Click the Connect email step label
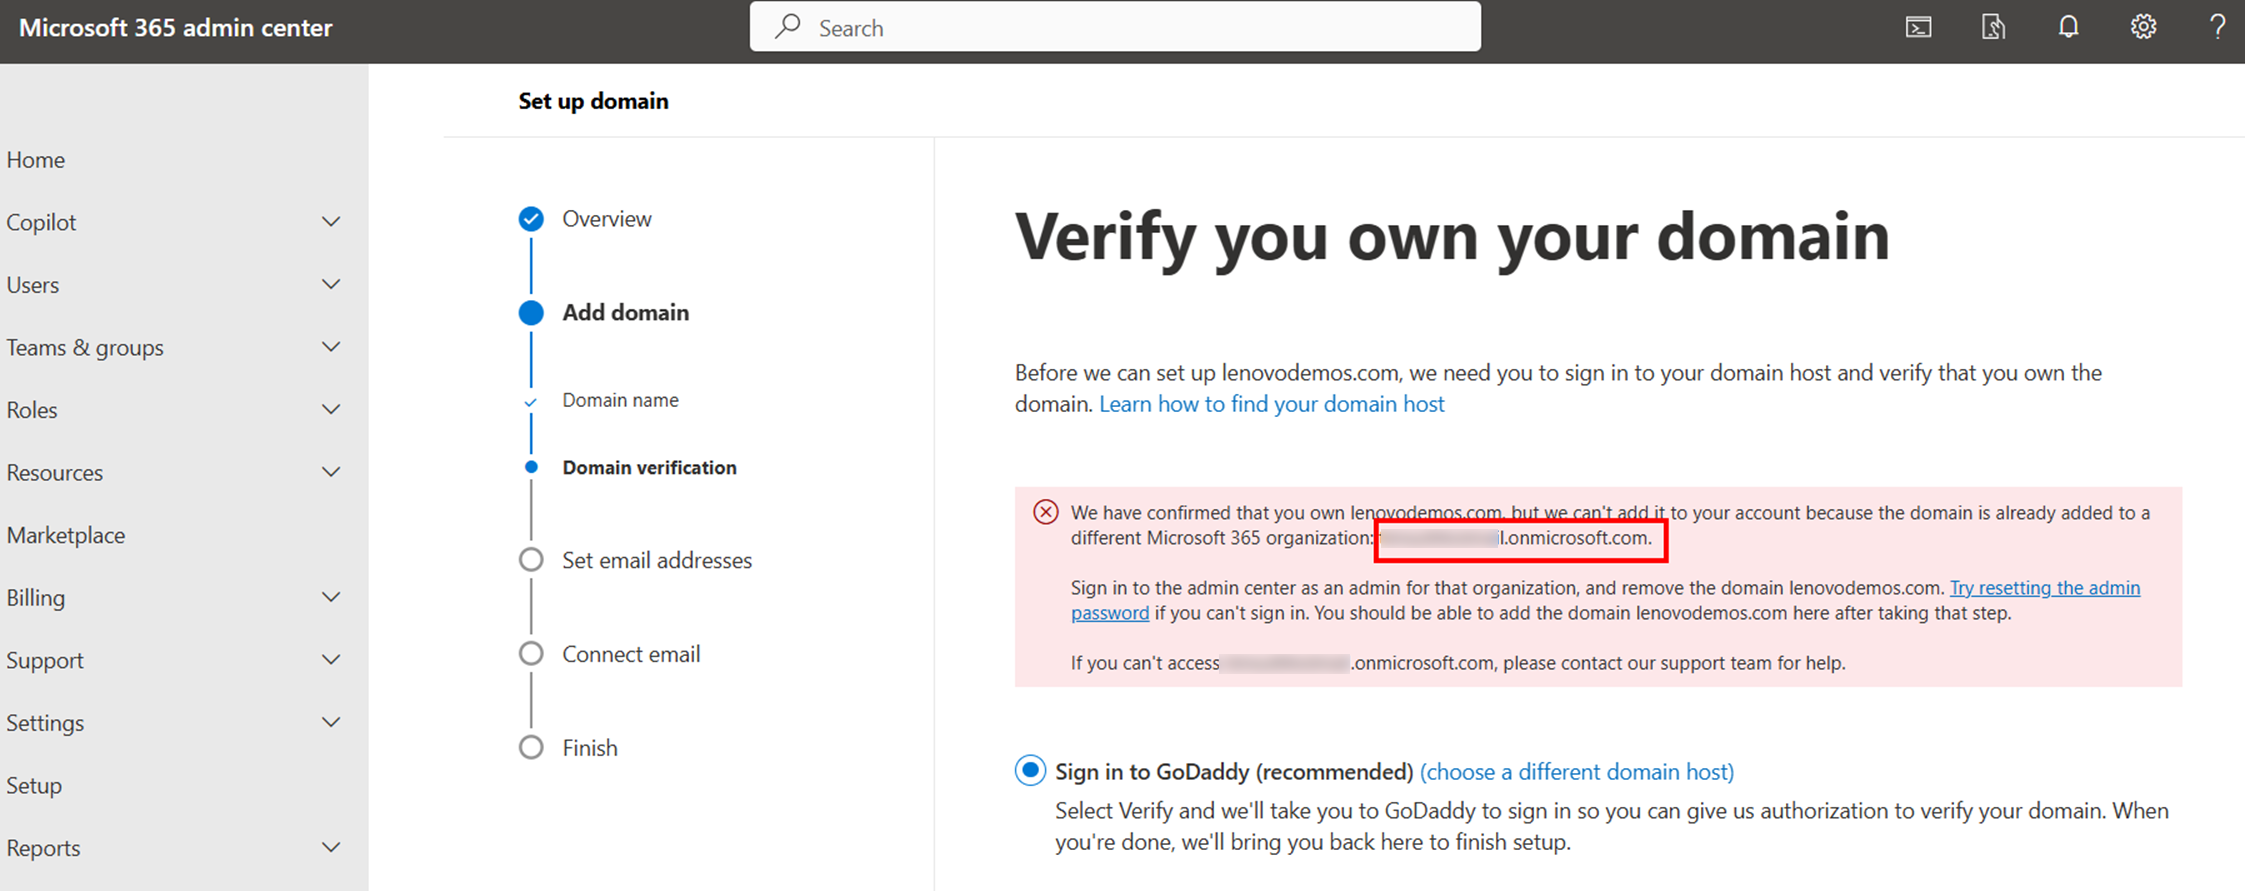2245x891 pixels. [631, 654]
